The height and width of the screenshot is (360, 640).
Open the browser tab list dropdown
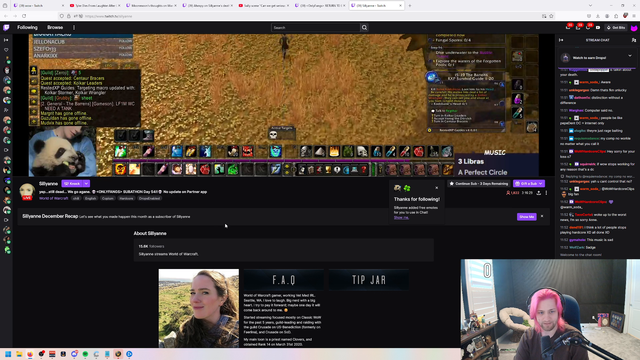coord(590,5)
